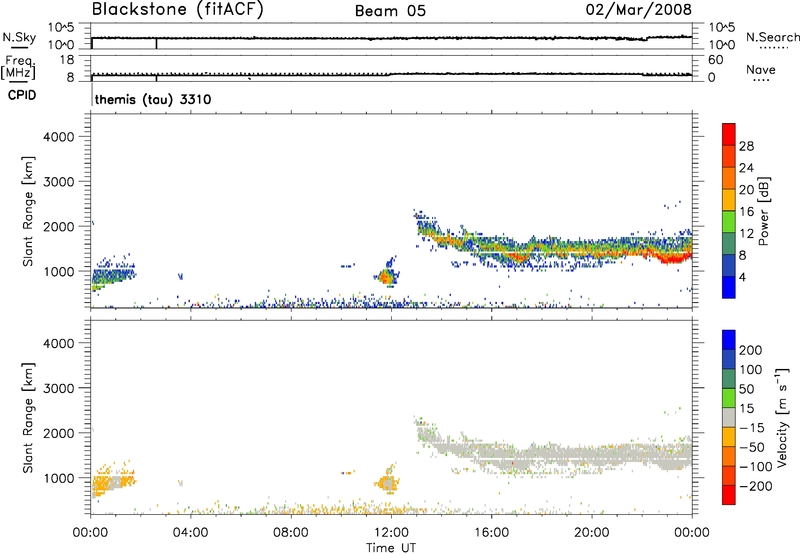The image size is (800, 554).
Task: Click the 'Velocity [m s⁻¹]' color bar label
Action: point(782,417)
